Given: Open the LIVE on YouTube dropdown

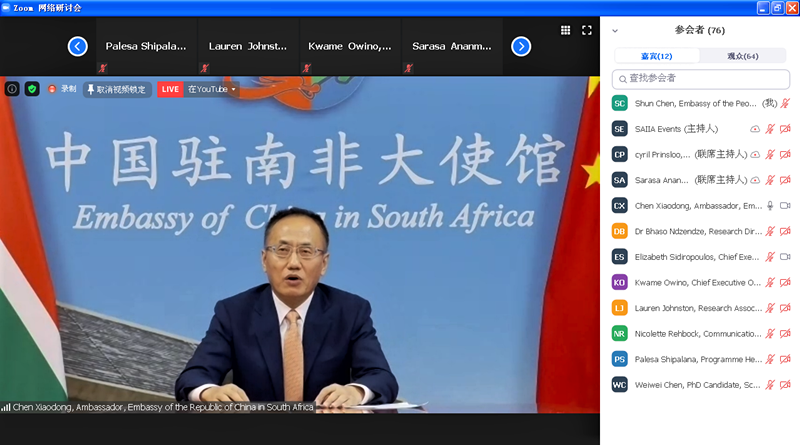Looking at the screenshot, I should click(234, 89).
